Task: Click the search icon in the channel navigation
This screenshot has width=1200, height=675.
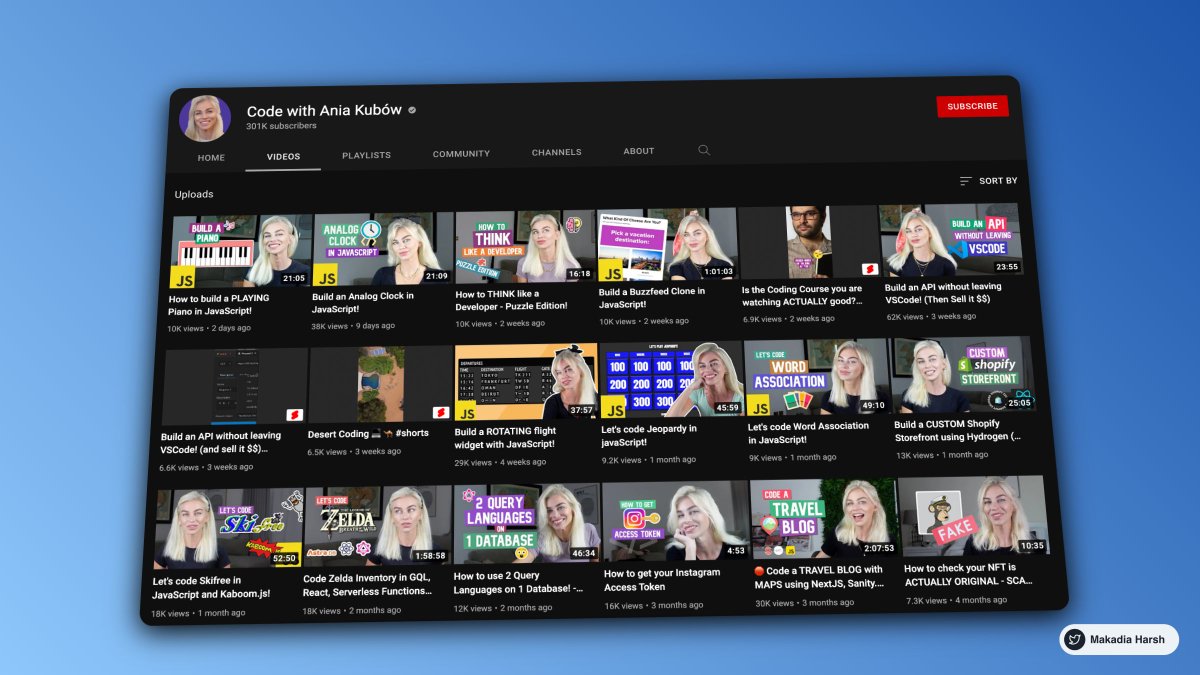Action: 704,149
